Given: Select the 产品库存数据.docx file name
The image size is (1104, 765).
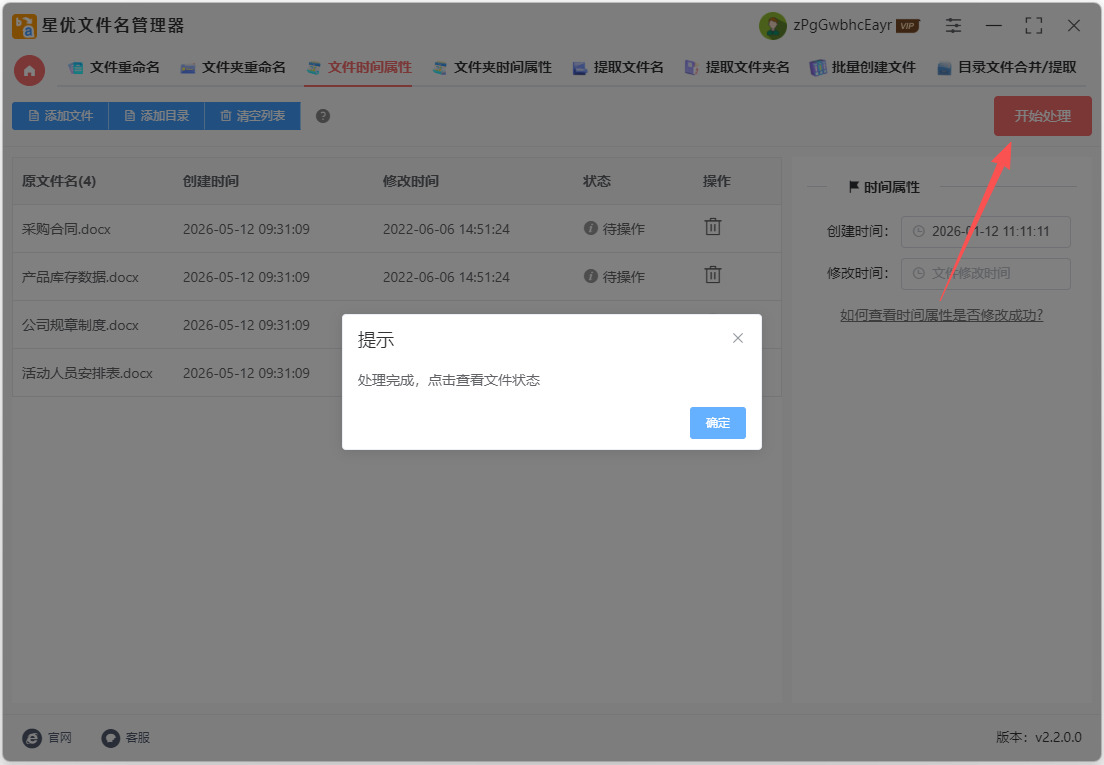Looking at the screenshot, I should [80, 277].
